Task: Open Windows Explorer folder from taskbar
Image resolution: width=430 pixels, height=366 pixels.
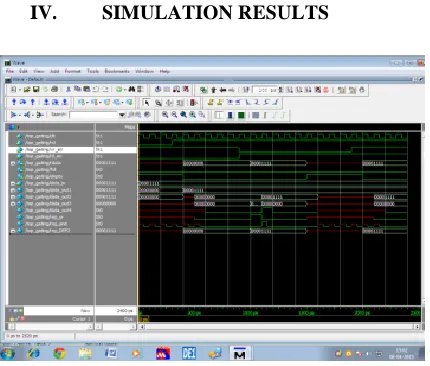Action: [x=85, y=353]
